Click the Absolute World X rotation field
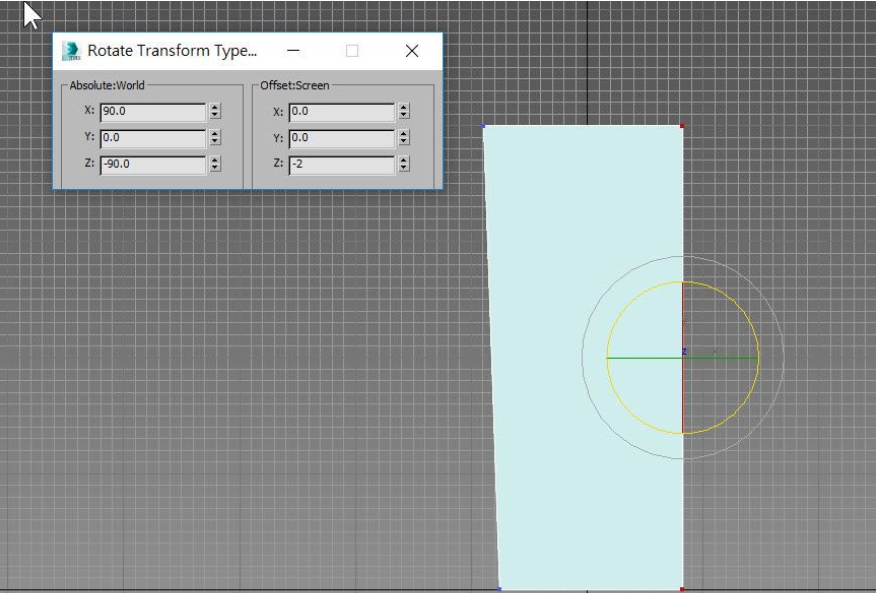The width and height of the screenshot is (876, 593). (x=153, y=112)
